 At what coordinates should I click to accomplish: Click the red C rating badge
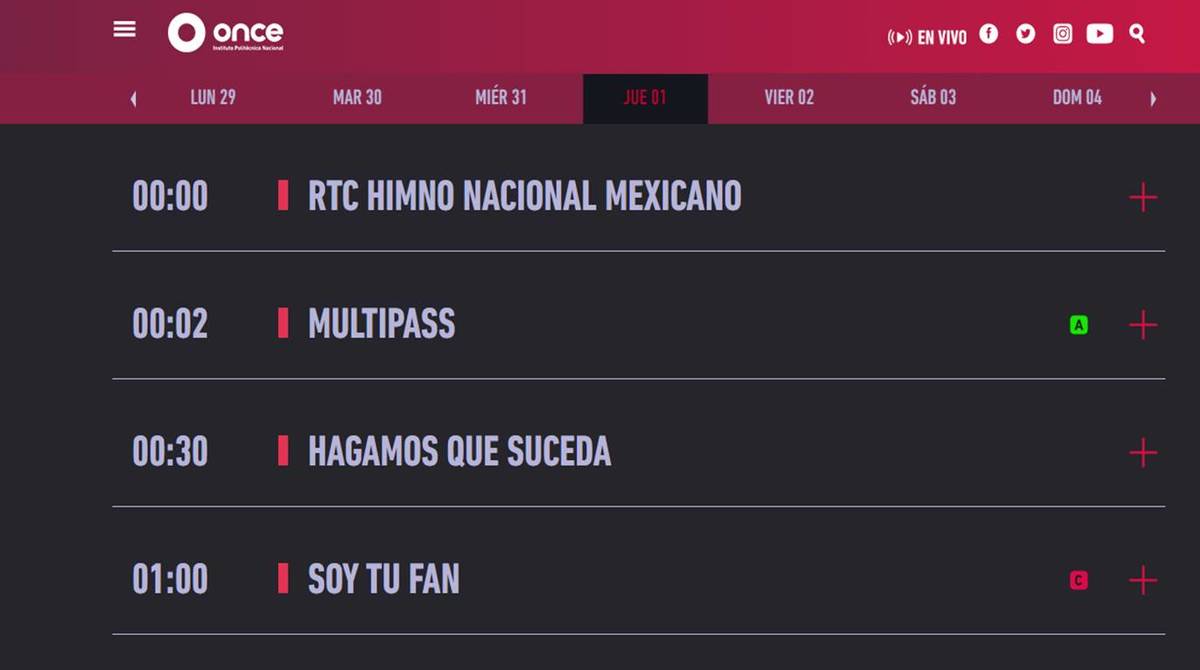[1079, 580]
